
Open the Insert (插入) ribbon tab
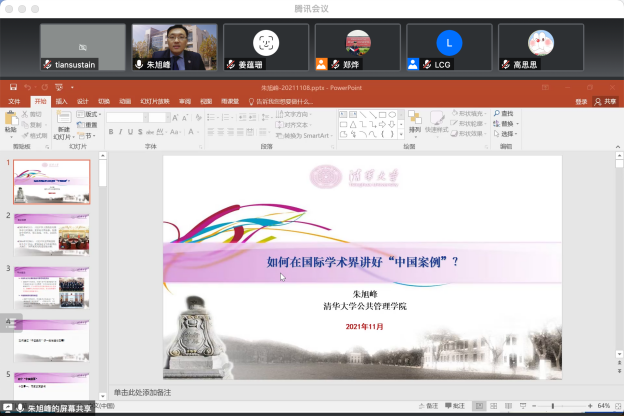tap(62, 101)
